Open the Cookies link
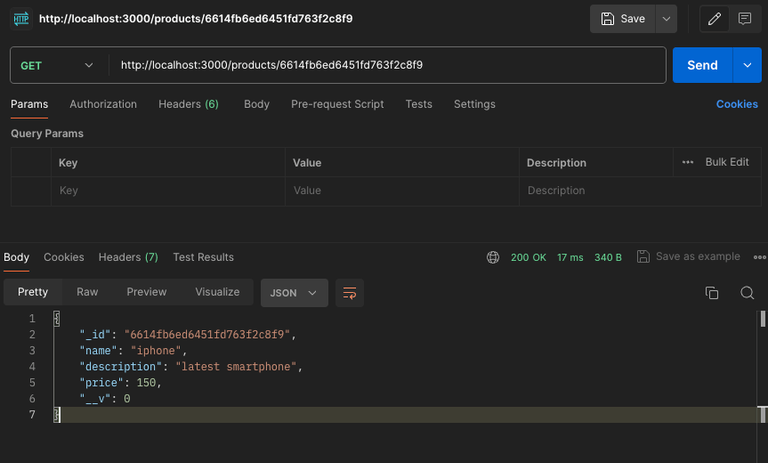This screenshot has width=768, height=463. (737, 104)
